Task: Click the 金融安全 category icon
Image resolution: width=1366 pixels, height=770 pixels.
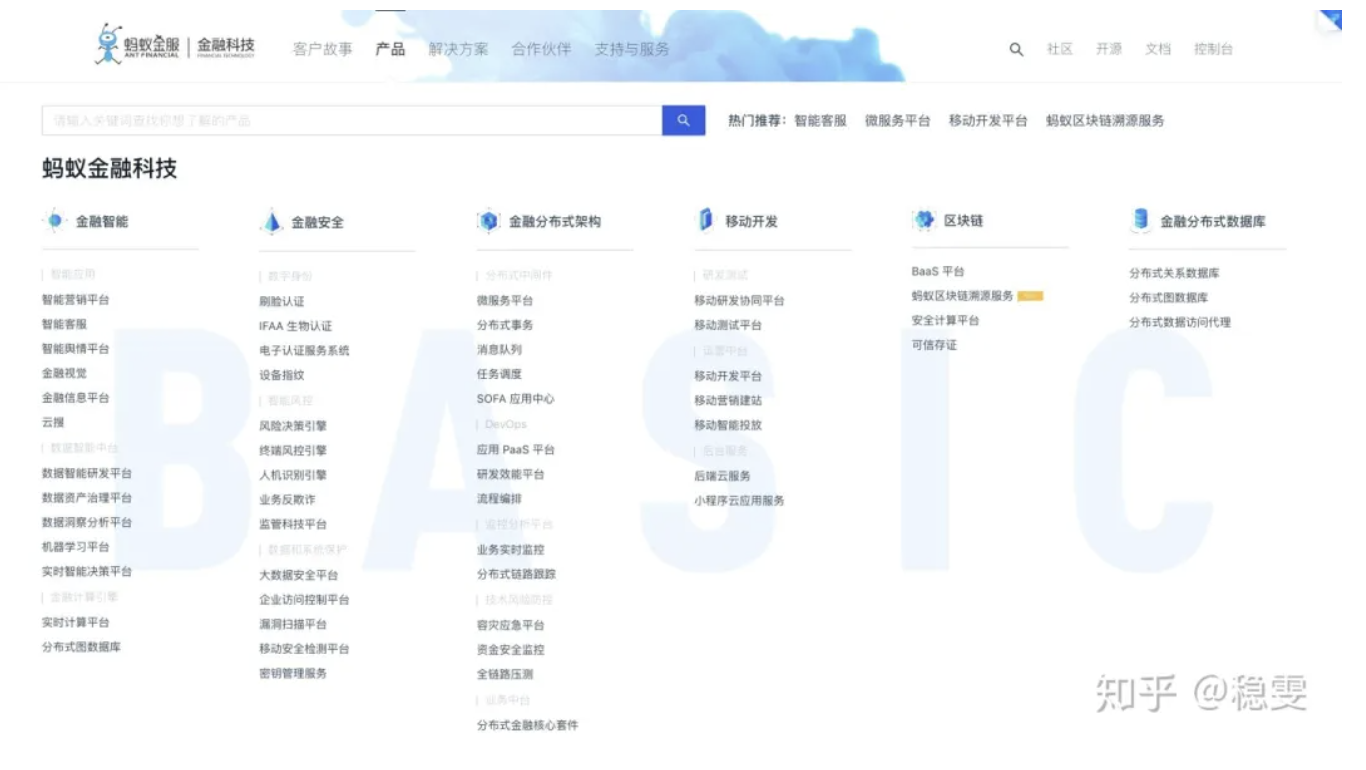Action: pos(271,222)
